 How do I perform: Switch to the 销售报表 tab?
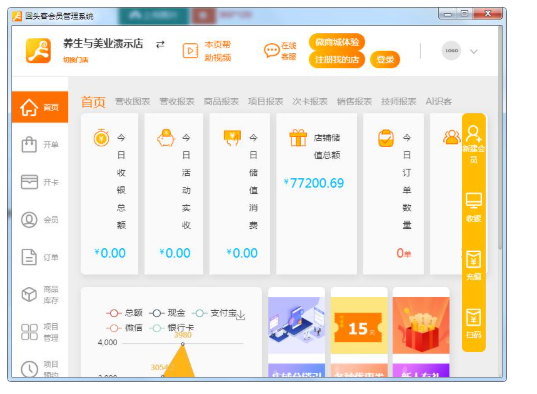pyautogui.click(x=354, y=101)
